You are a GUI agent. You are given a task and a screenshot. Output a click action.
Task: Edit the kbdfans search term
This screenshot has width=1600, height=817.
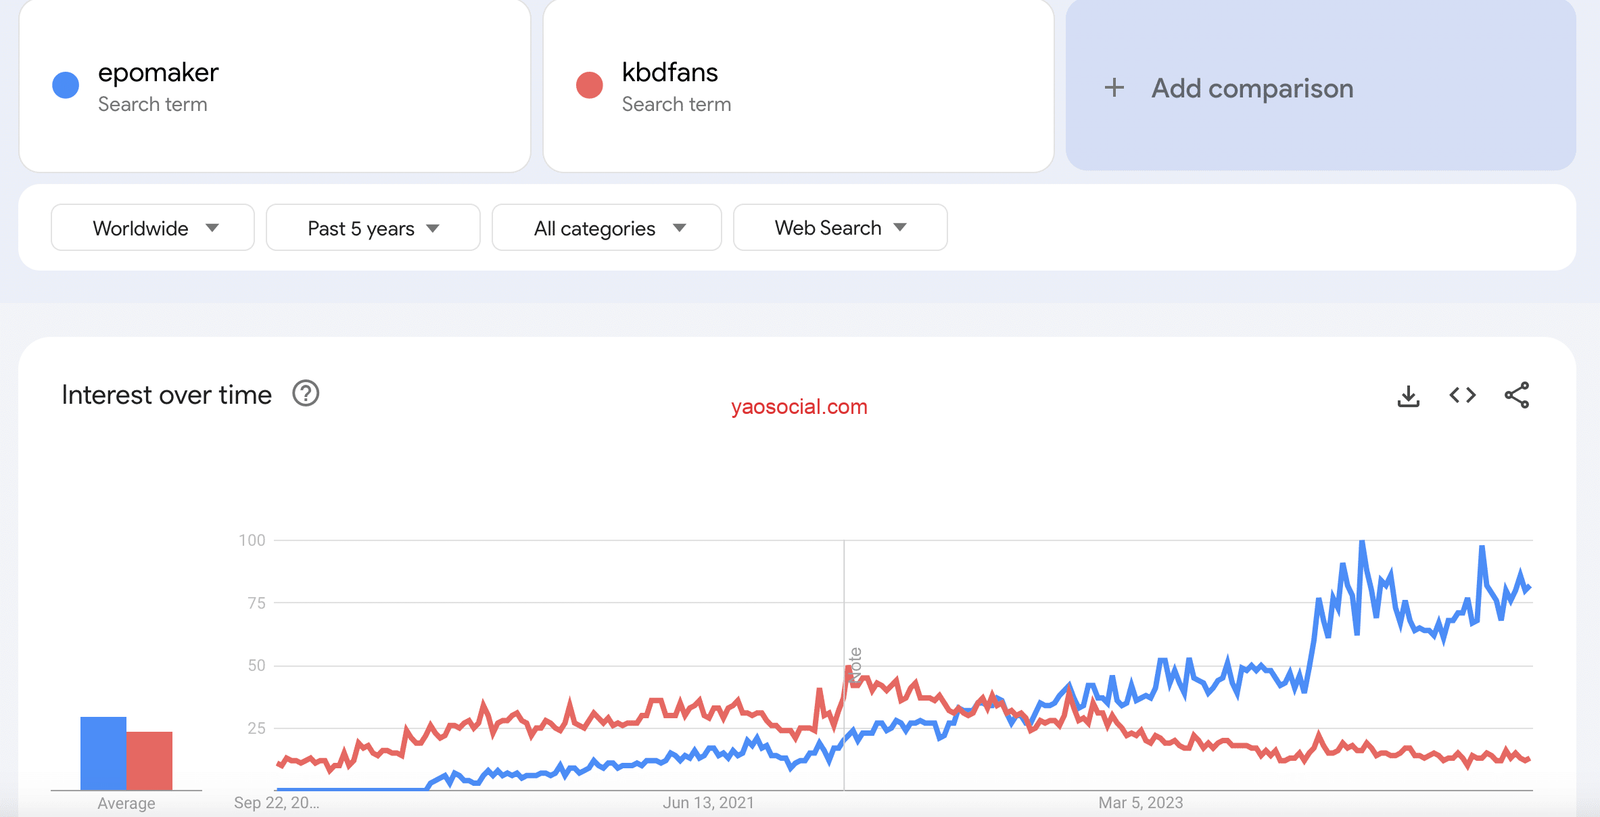pyautogui.click(x=670, y=73)
